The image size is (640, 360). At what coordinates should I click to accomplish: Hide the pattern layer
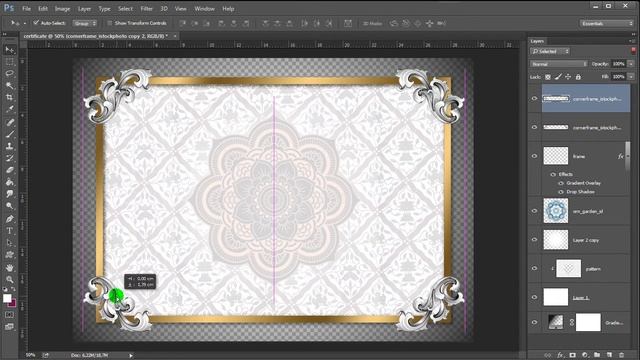point(534,269)
